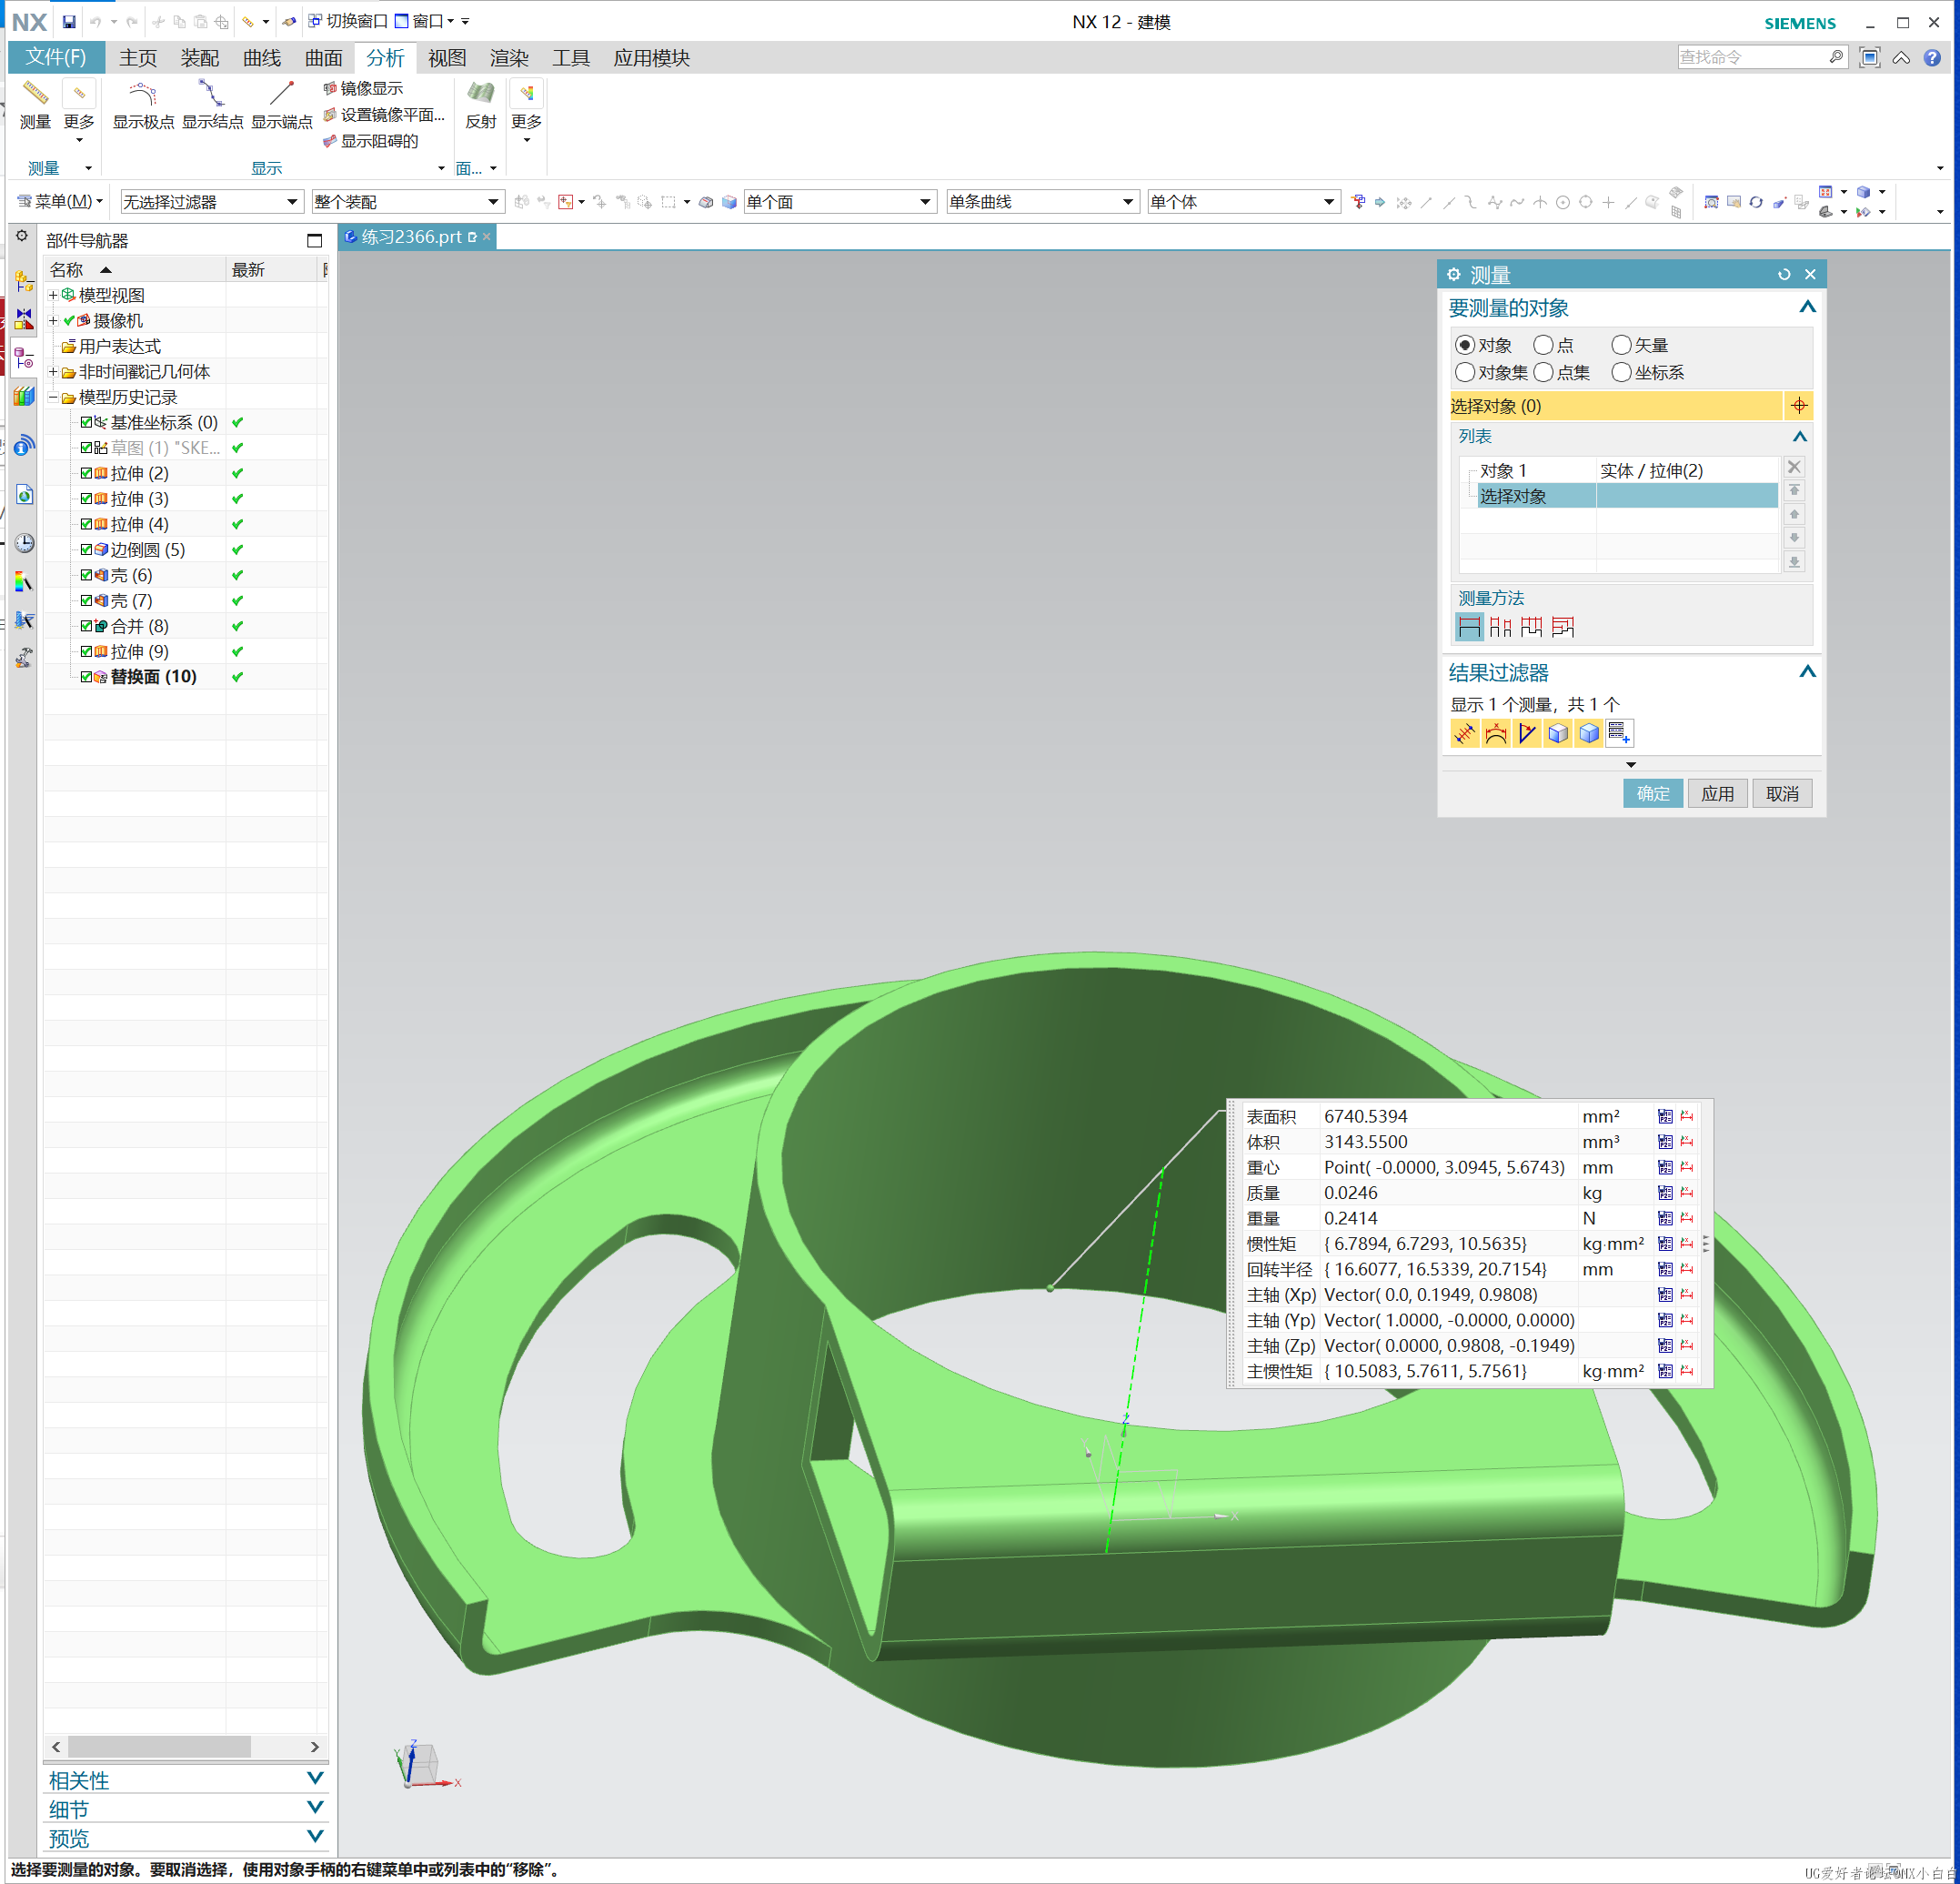Click the info icon on 表面积 row

click(1665, 1116)
